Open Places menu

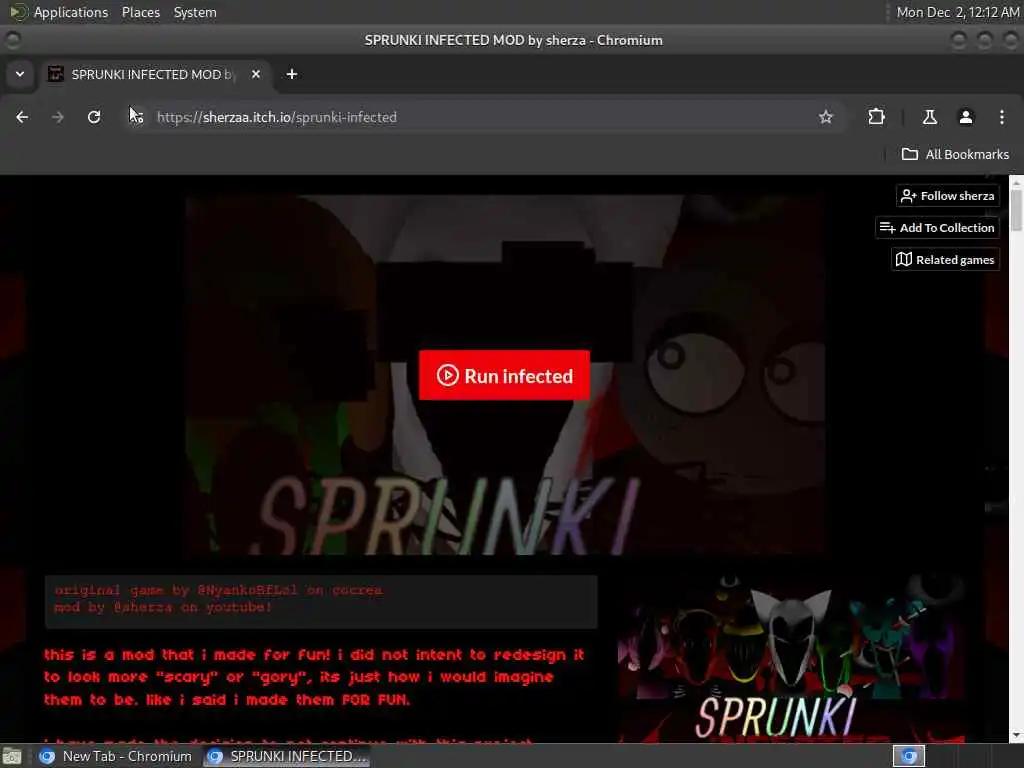pos(140,12)
